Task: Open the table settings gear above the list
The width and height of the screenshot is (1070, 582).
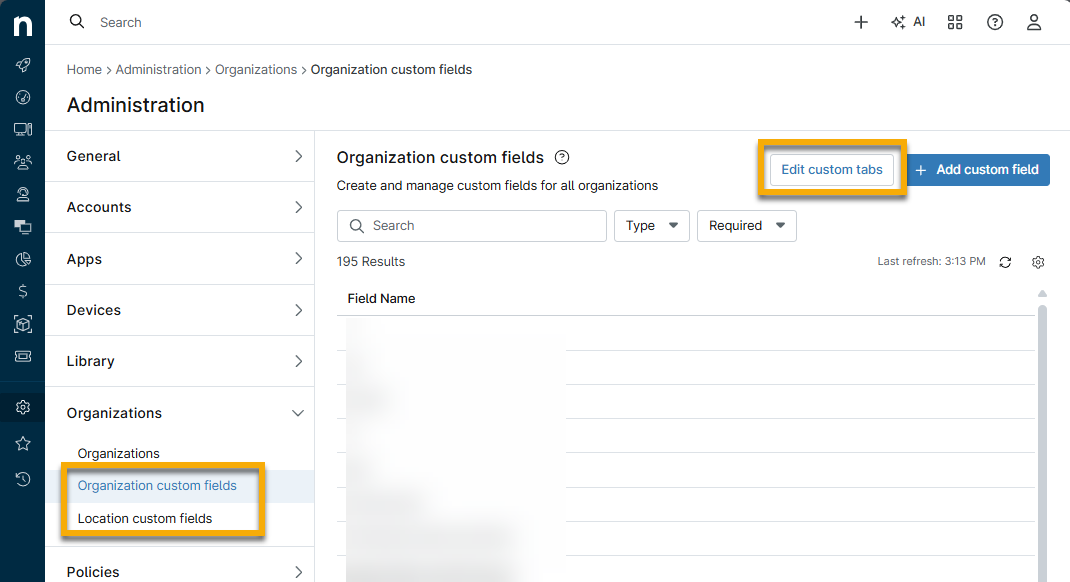Action: coord(1038,262)
